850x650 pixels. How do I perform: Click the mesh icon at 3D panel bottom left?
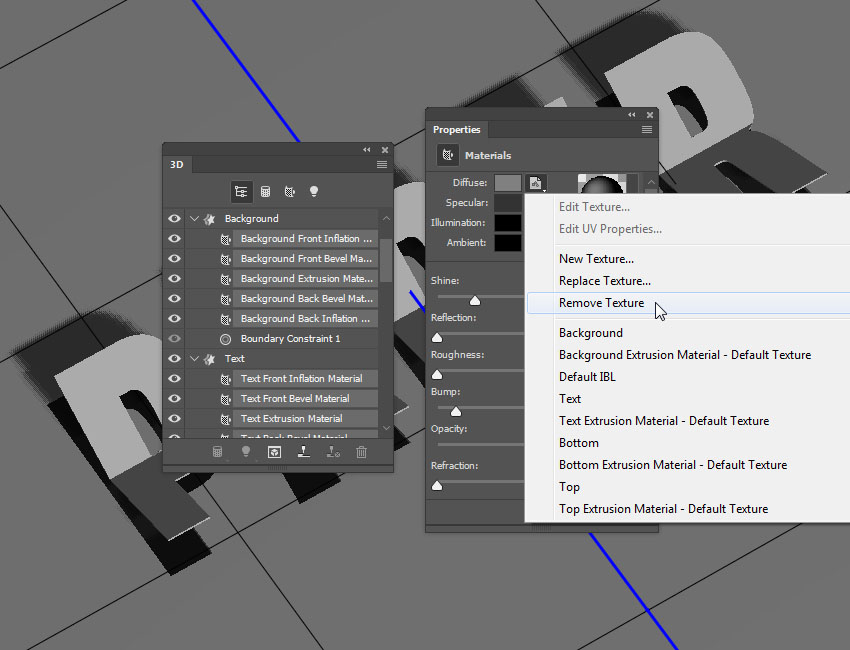click(217, 452)
